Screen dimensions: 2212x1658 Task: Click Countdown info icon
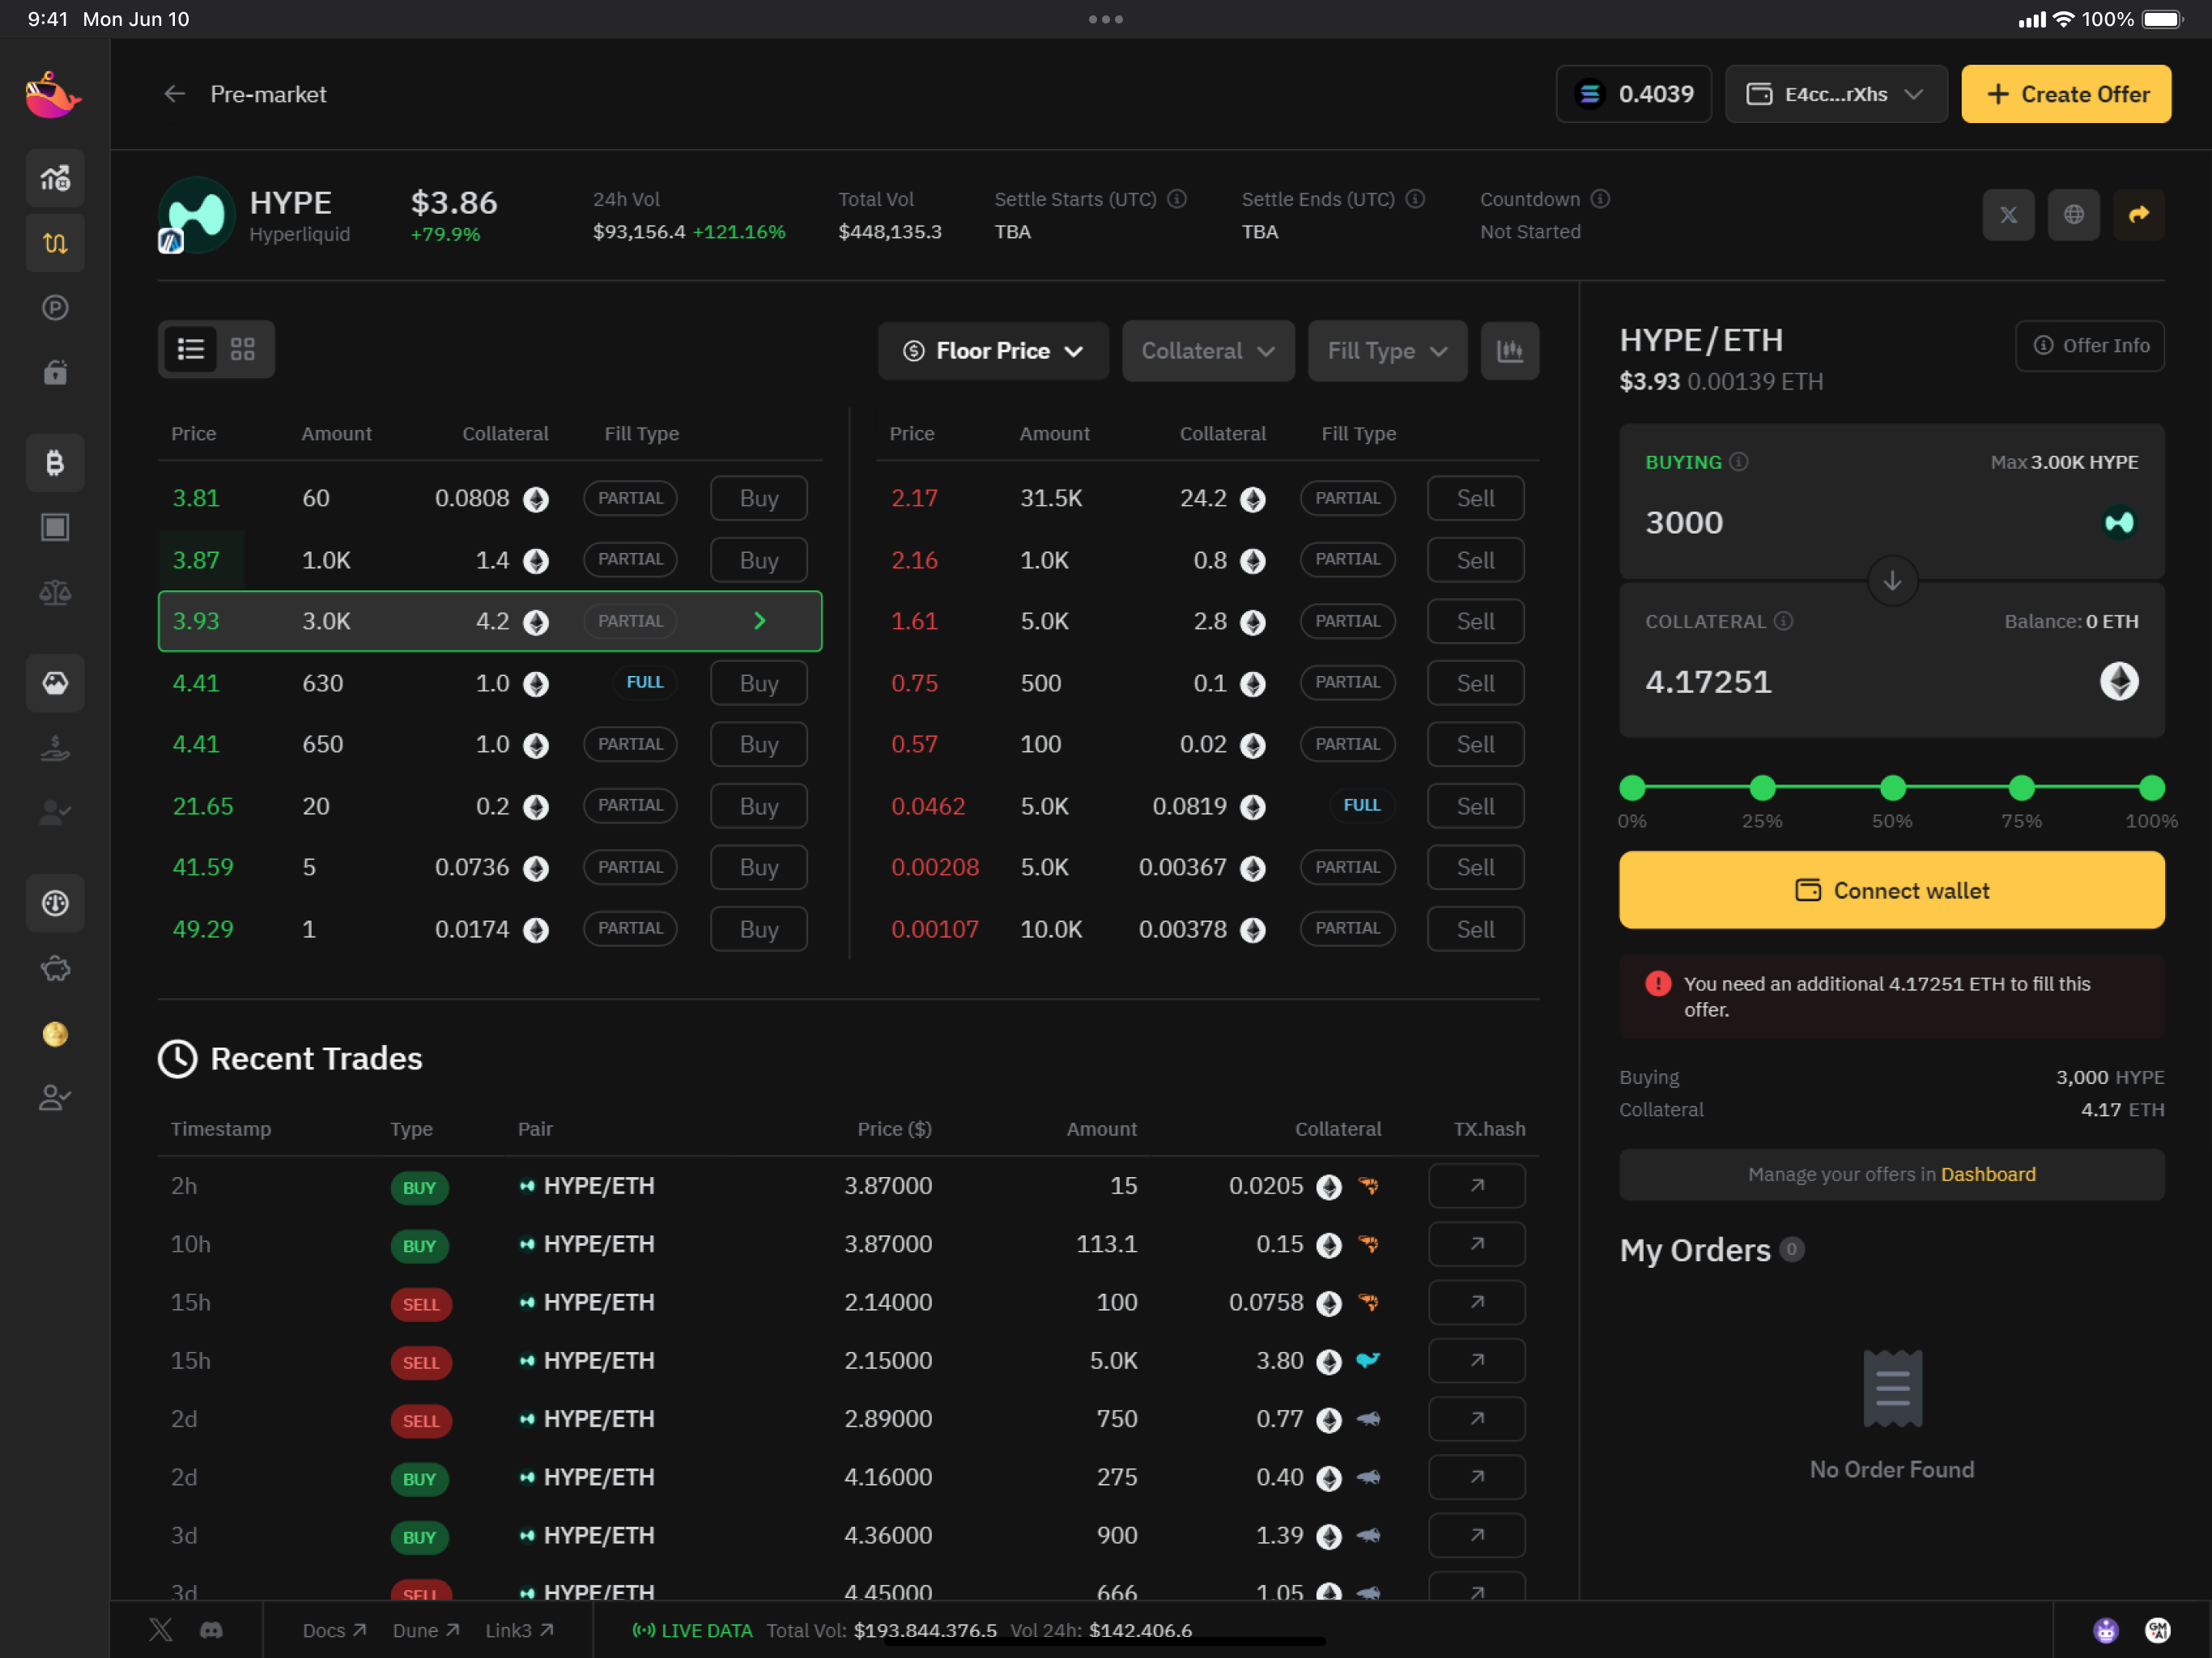(1600, 199)
